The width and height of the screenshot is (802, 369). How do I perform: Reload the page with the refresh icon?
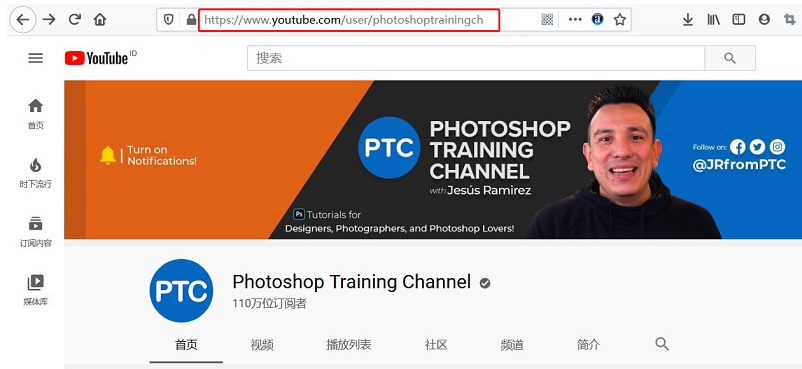click(x=75, y=20)
